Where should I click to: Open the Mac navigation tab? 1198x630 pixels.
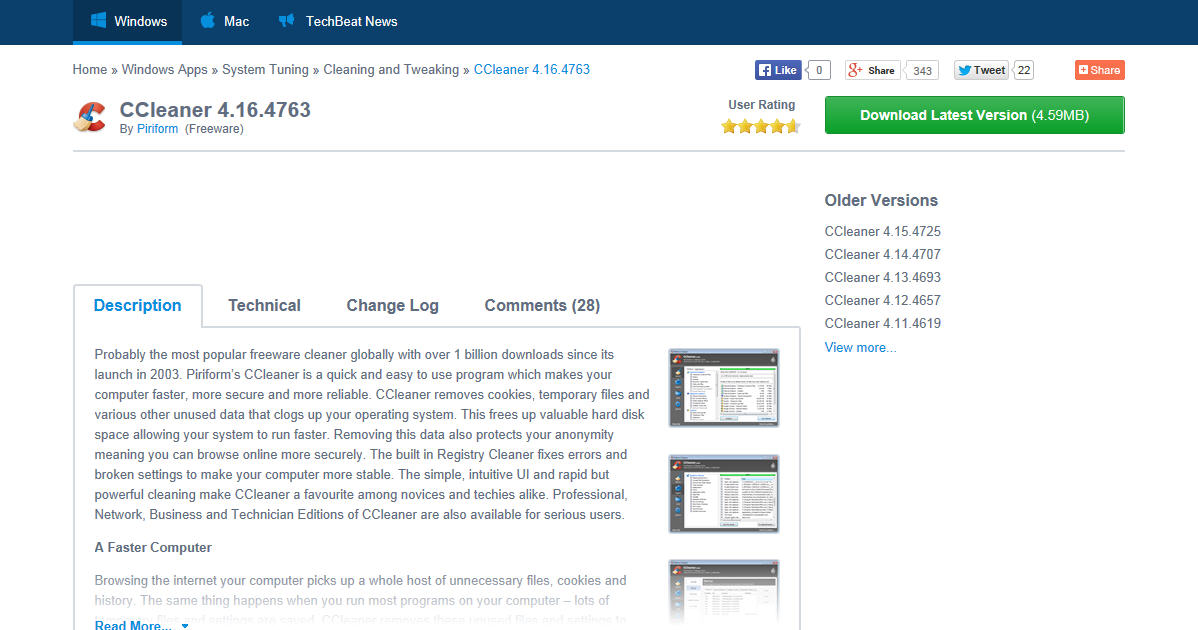(x=225, y=21)
